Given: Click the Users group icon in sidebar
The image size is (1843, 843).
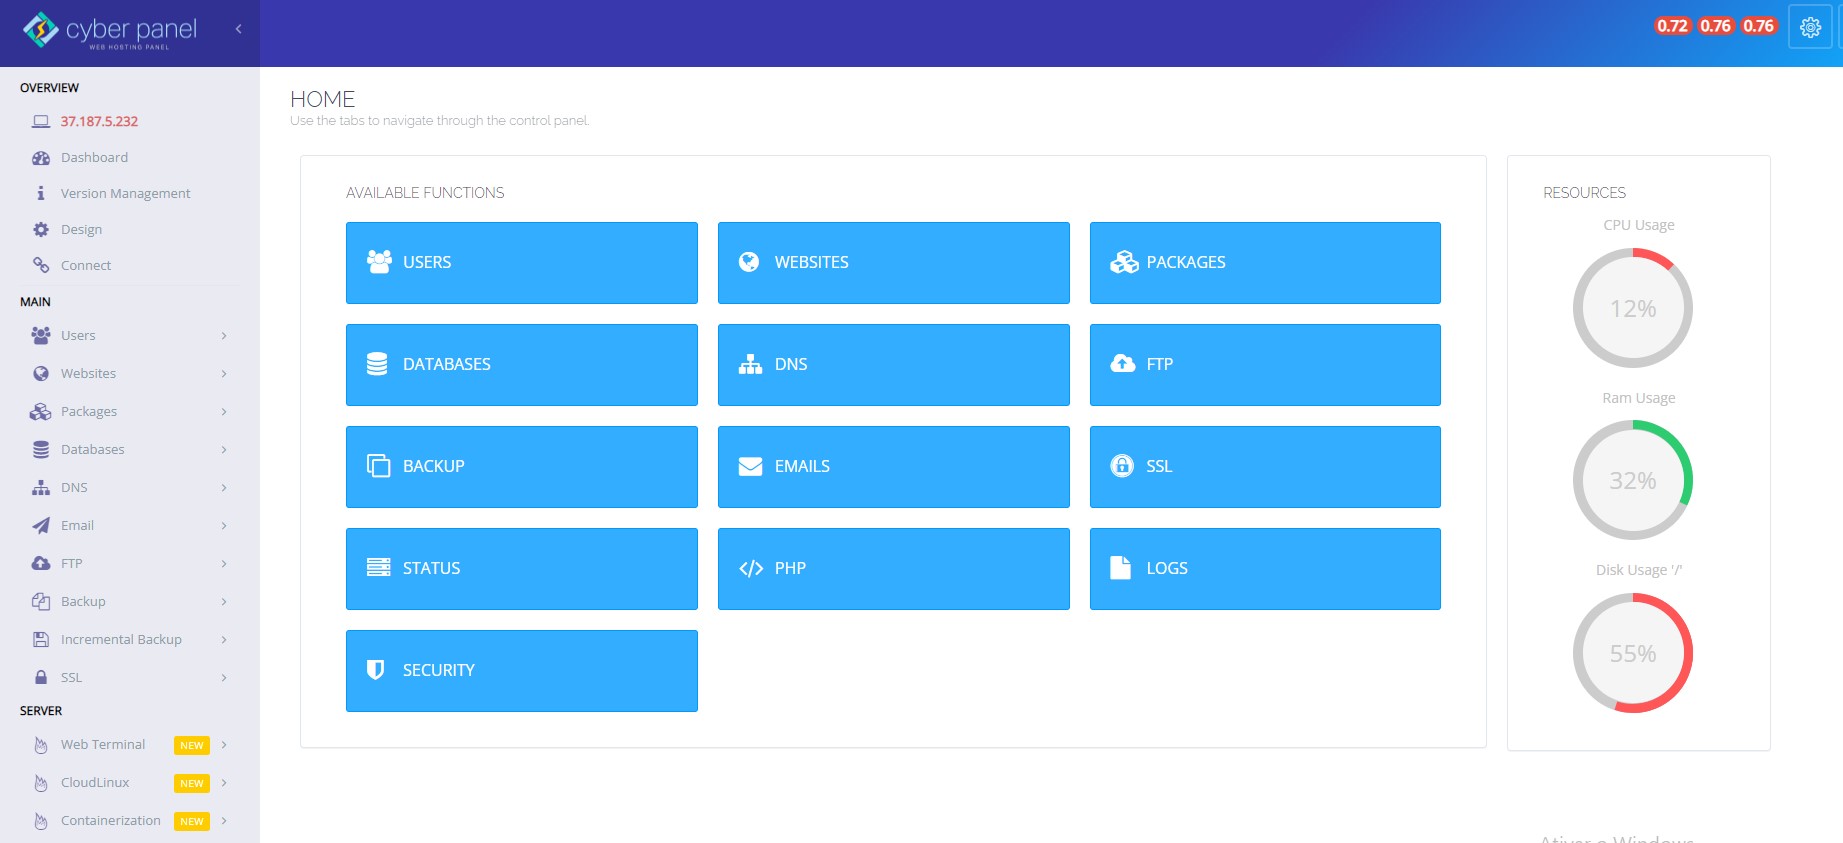Looking at the screenshot, I should (x=41, y=335).
